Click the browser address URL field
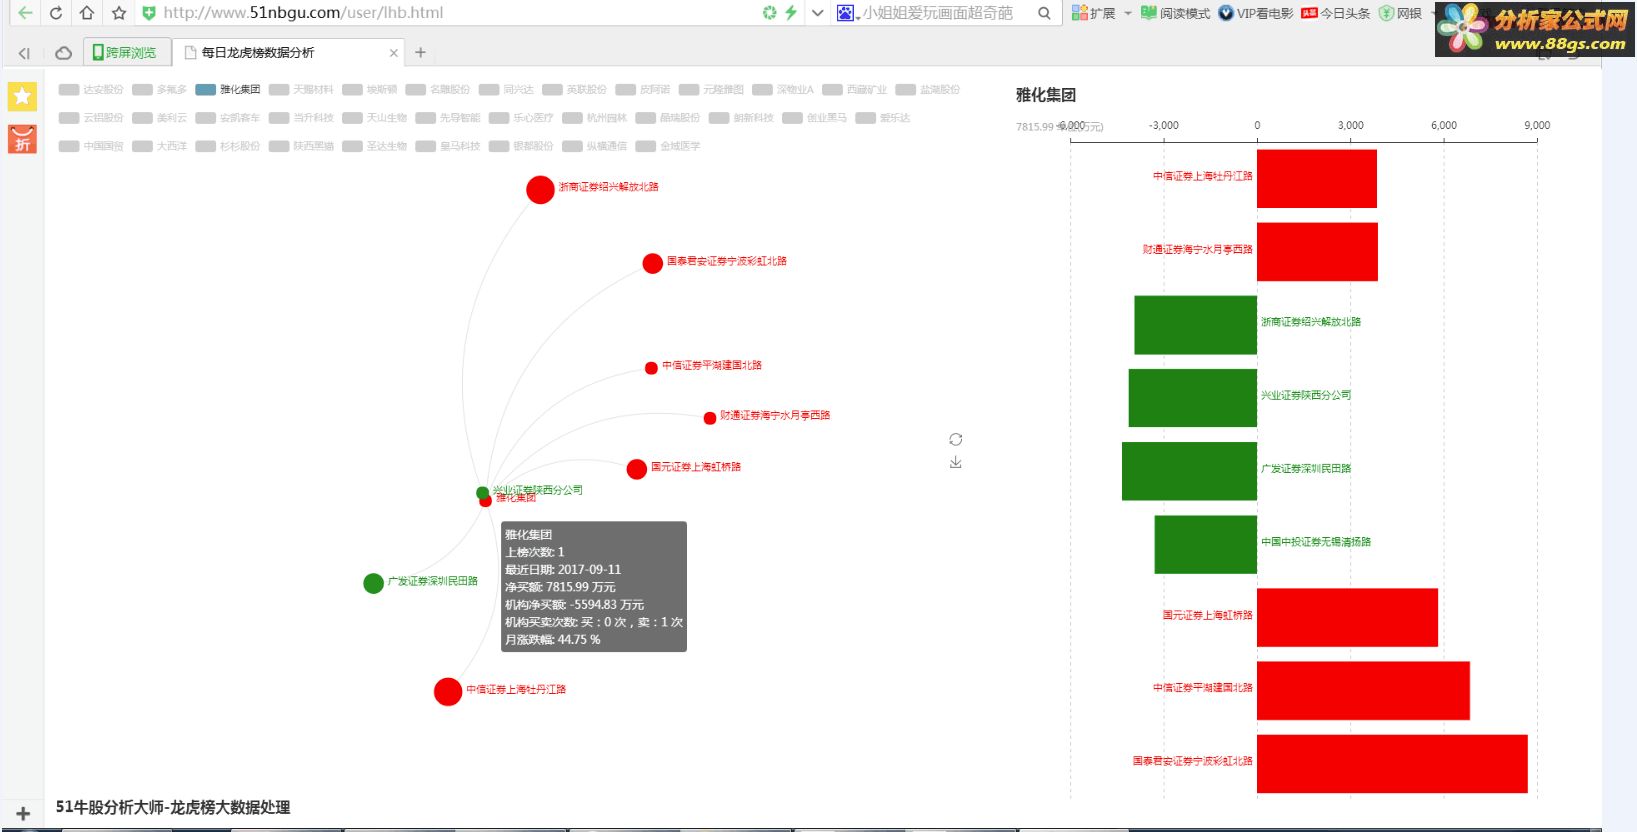 pyautogui.click(x=450, y=13)
